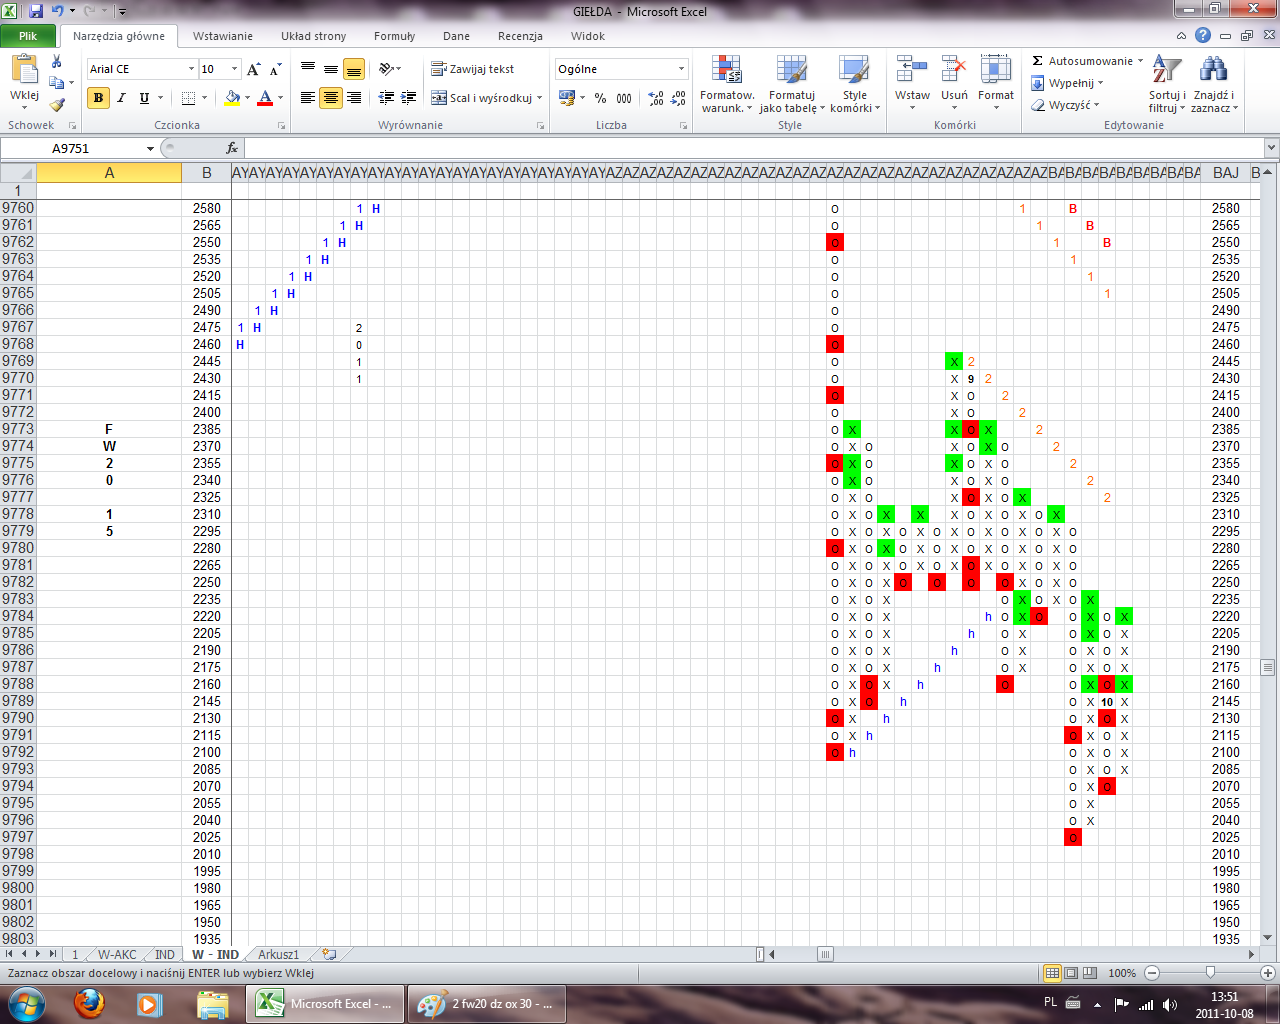This screenshot has height=1024, width=1280.
Task: Toggle Wrap Text (Zawijaj tekst)
Action: point(473,69)
